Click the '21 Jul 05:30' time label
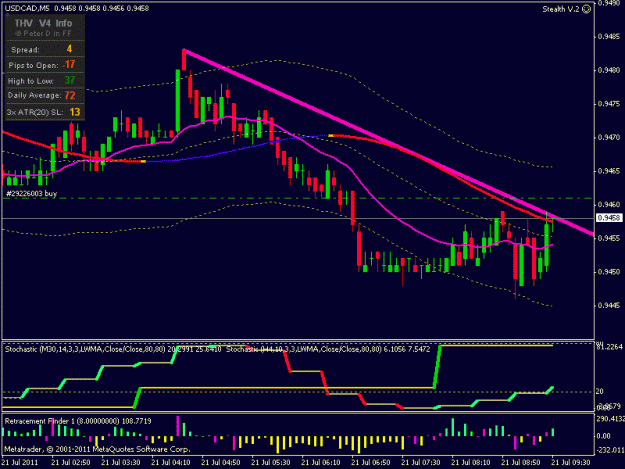 [x=271, y=463]
